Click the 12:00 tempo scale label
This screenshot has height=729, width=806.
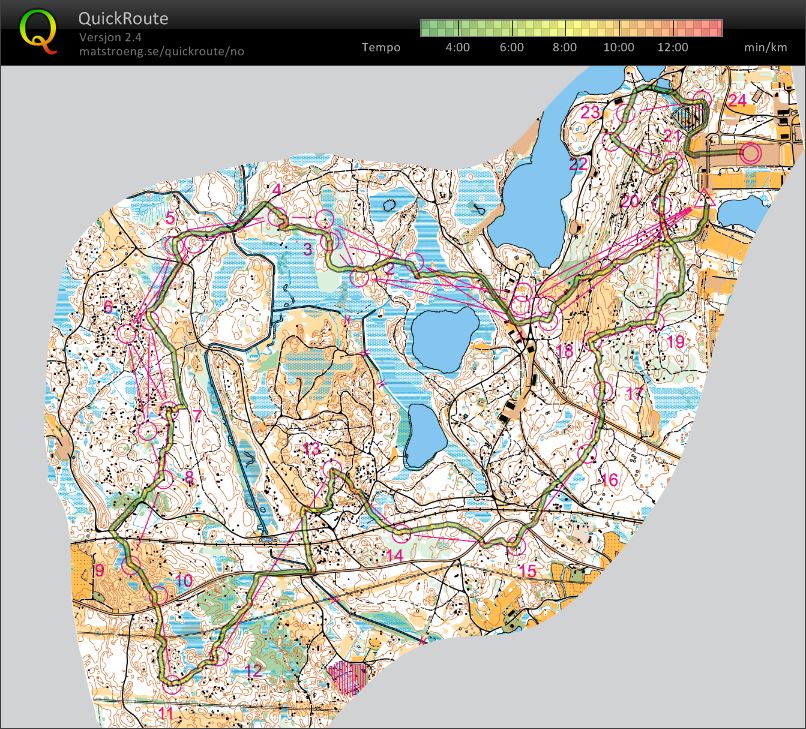pyautogui.click(x=672, y=47)
